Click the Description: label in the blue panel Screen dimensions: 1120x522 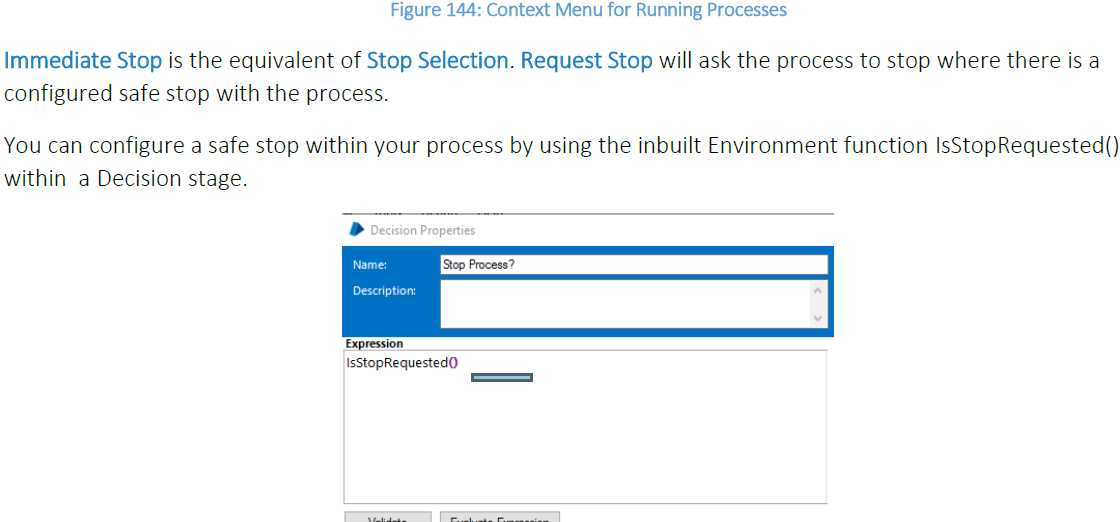(384, 291)
